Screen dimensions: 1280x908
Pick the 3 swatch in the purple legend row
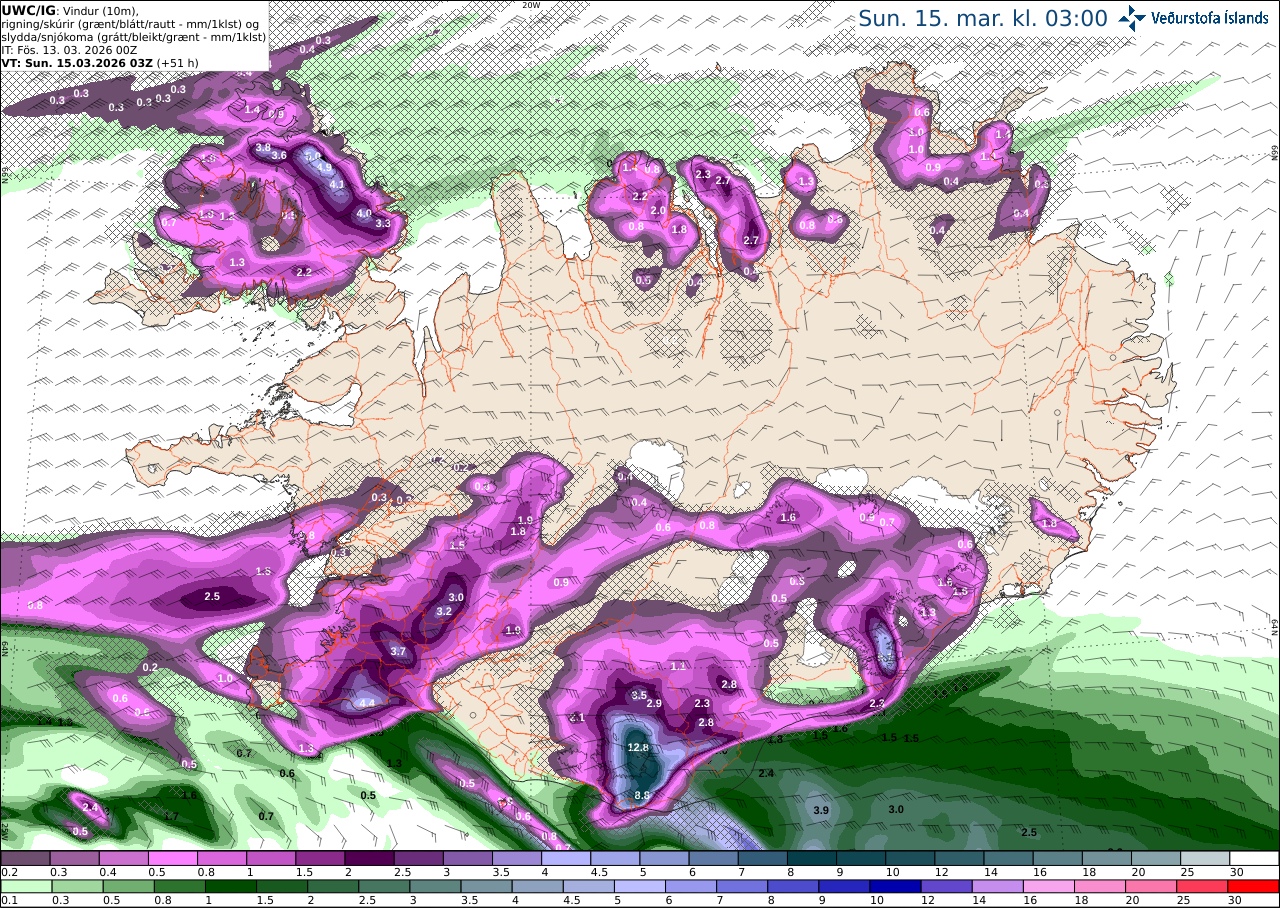pos(467,858)
